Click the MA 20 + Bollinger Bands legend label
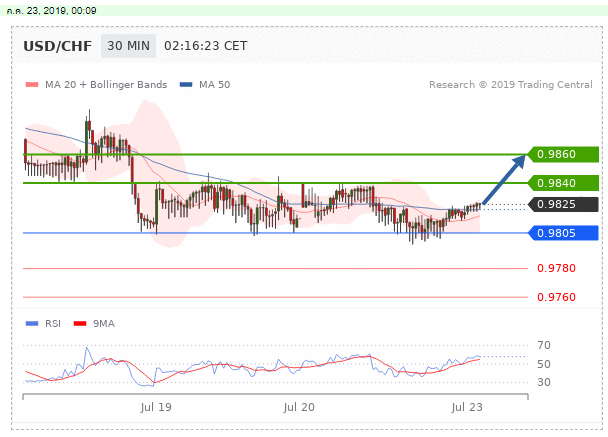Viewport: 608px width, 437px height. (x=106, y=85)
